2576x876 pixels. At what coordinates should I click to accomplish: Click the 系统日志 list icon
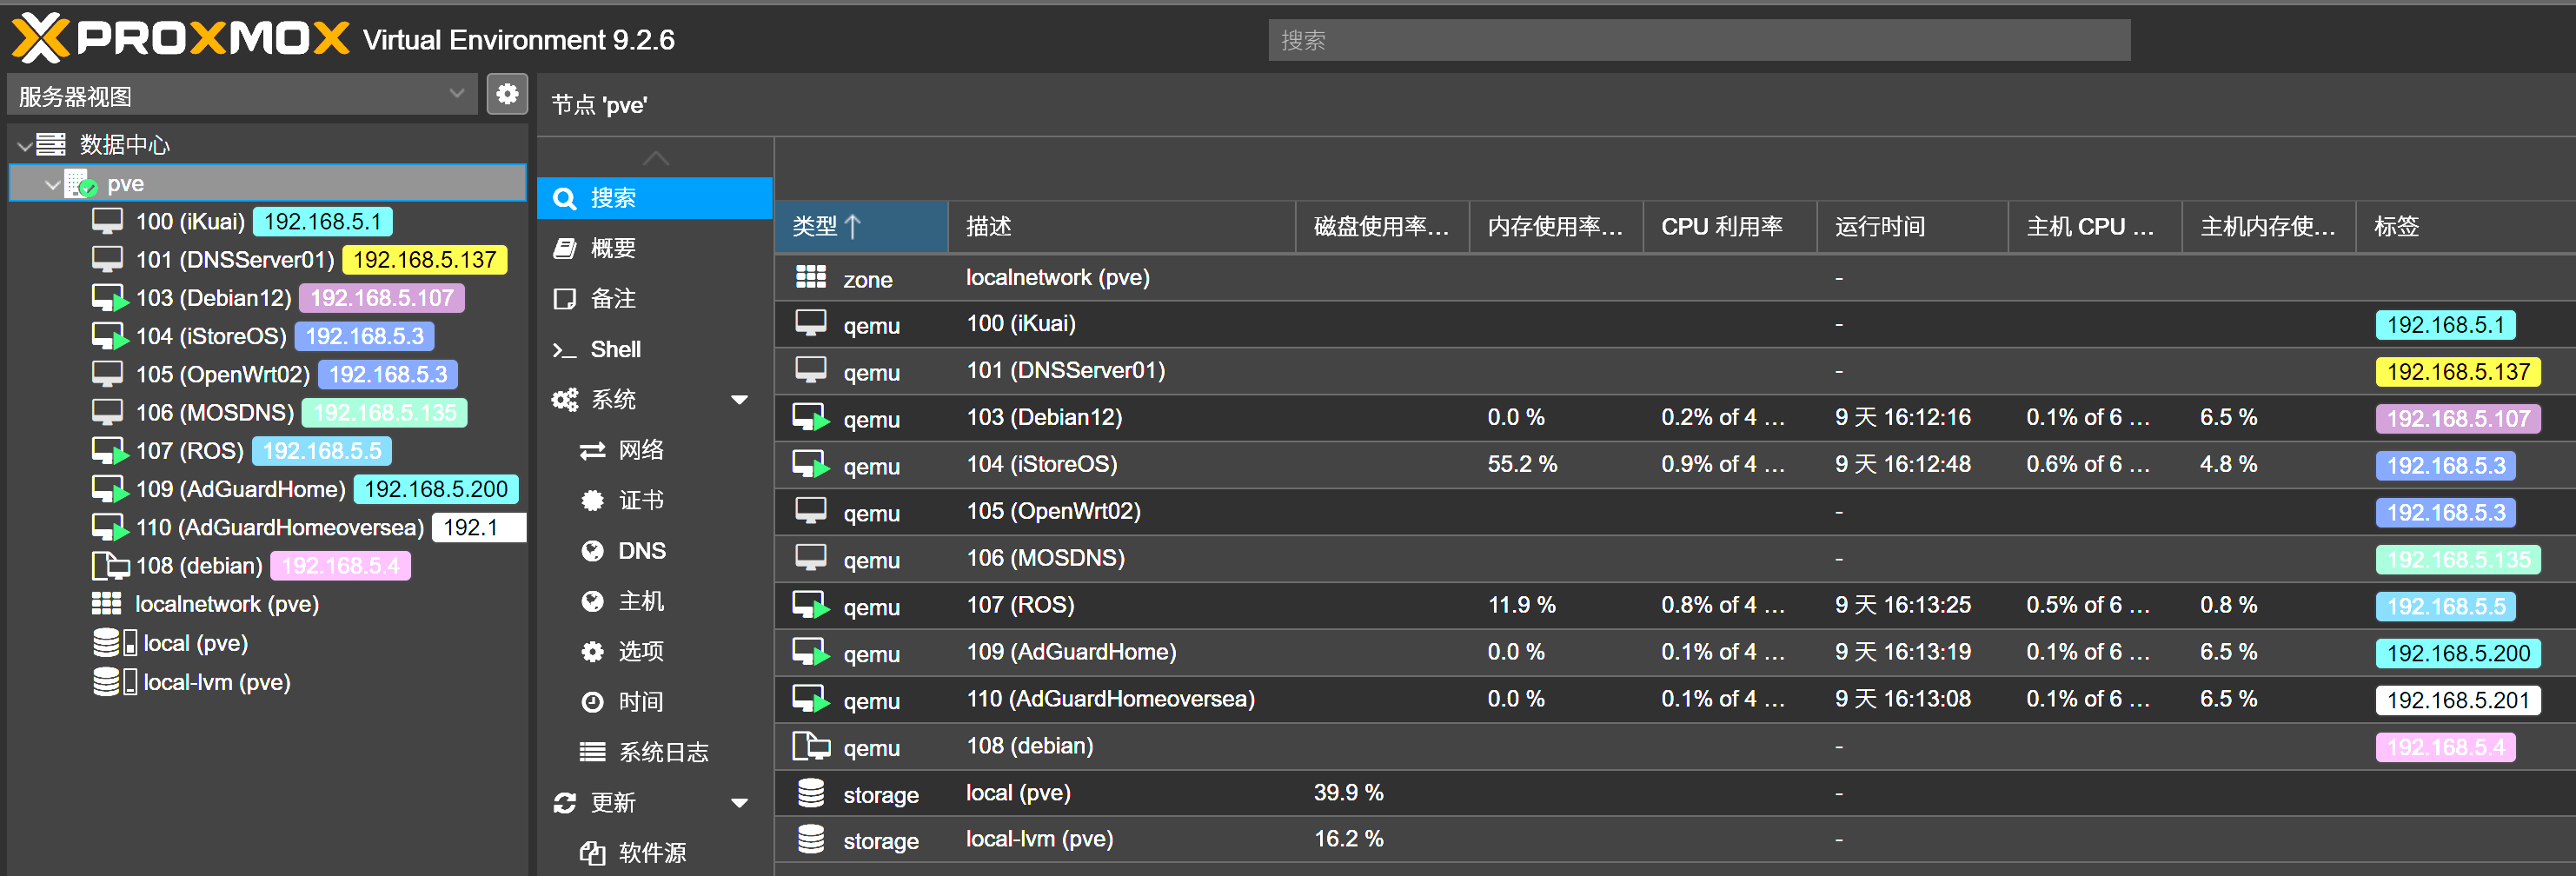pos(593,752)
